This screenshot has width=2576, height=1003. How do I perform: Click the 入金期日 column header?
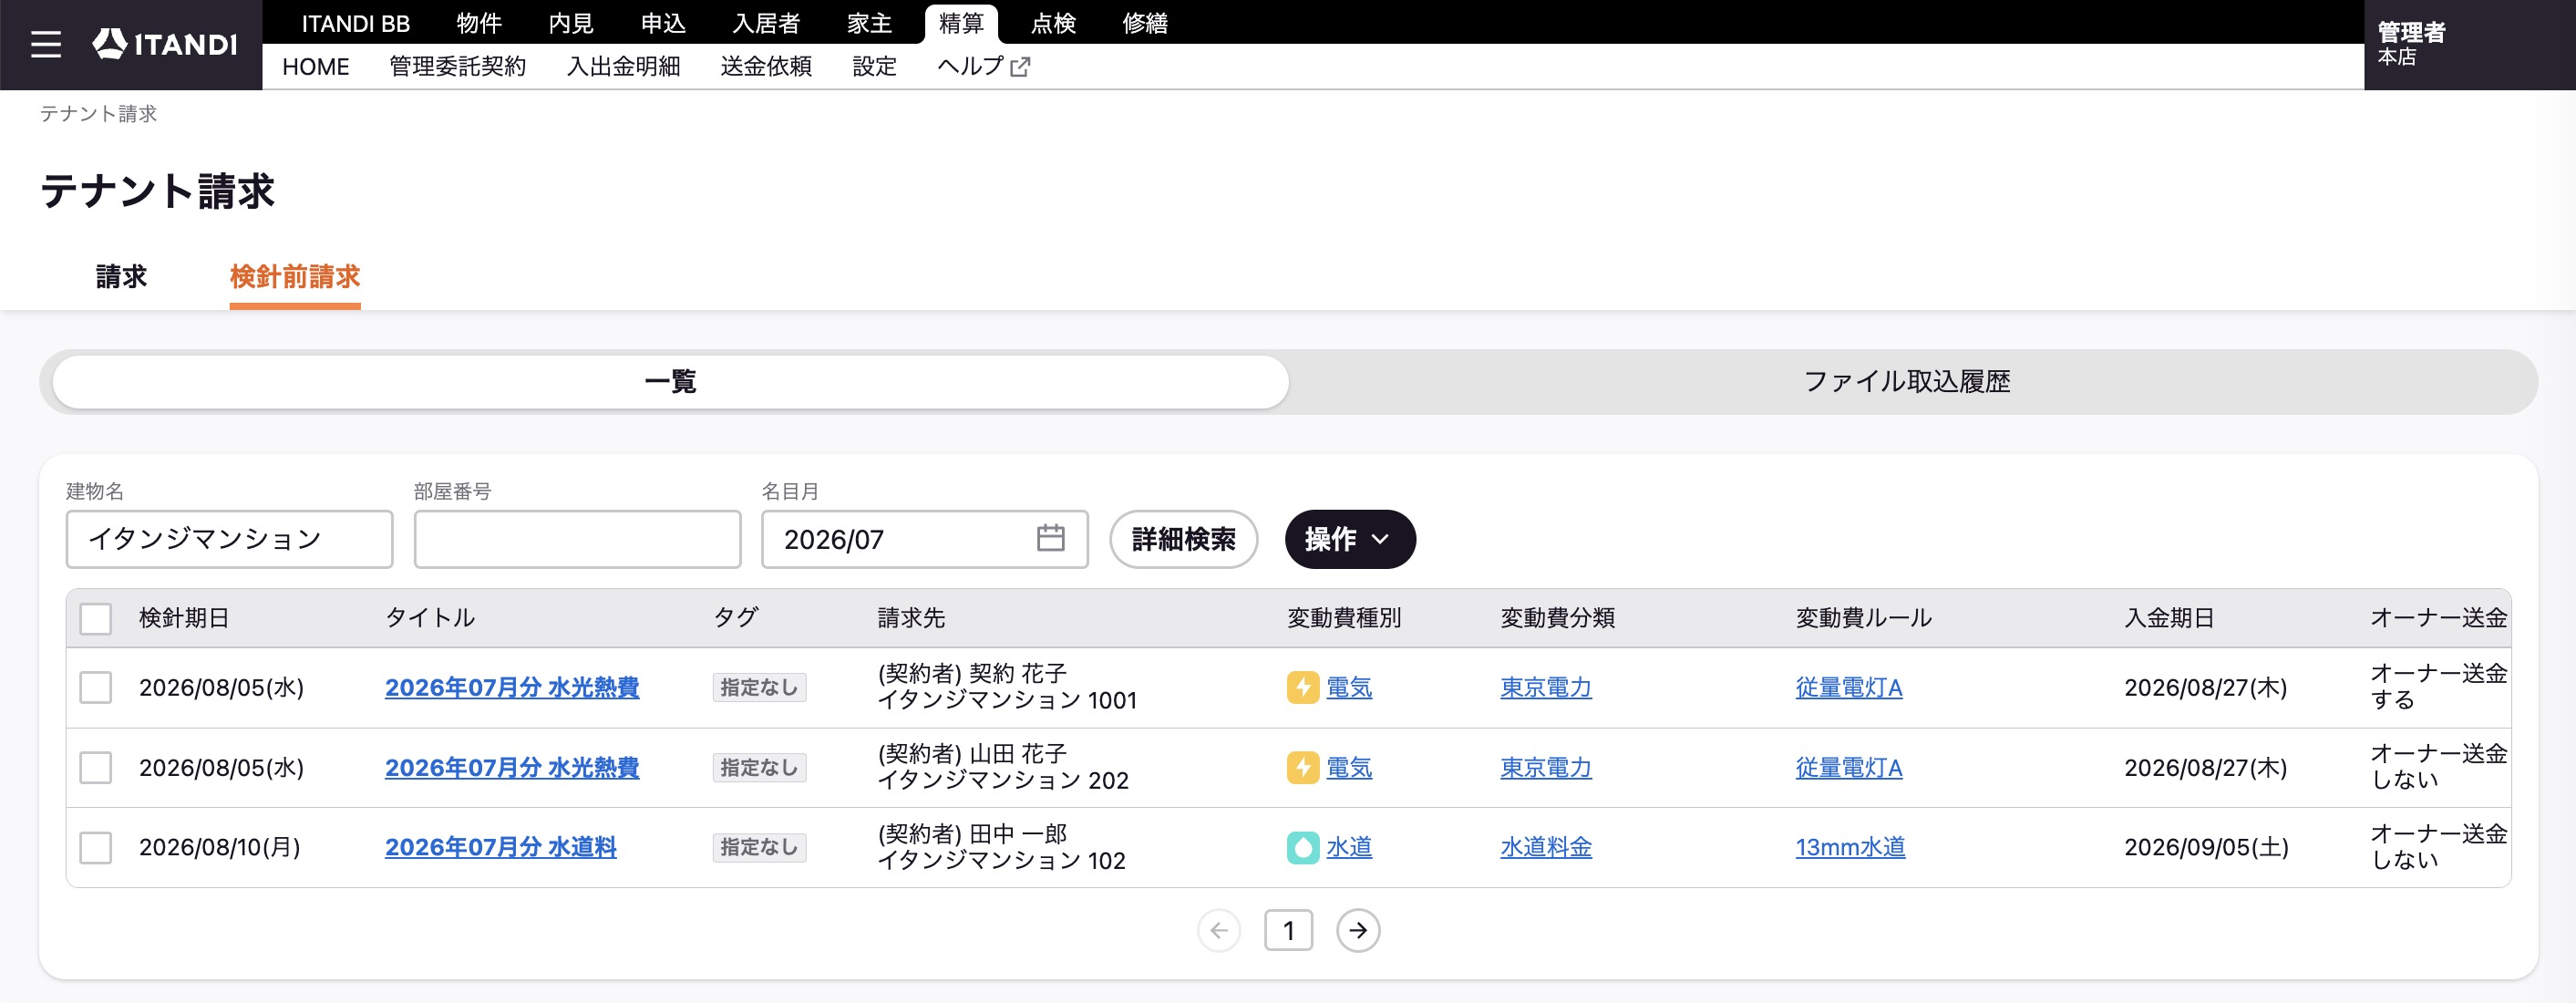click(2169, 618)
